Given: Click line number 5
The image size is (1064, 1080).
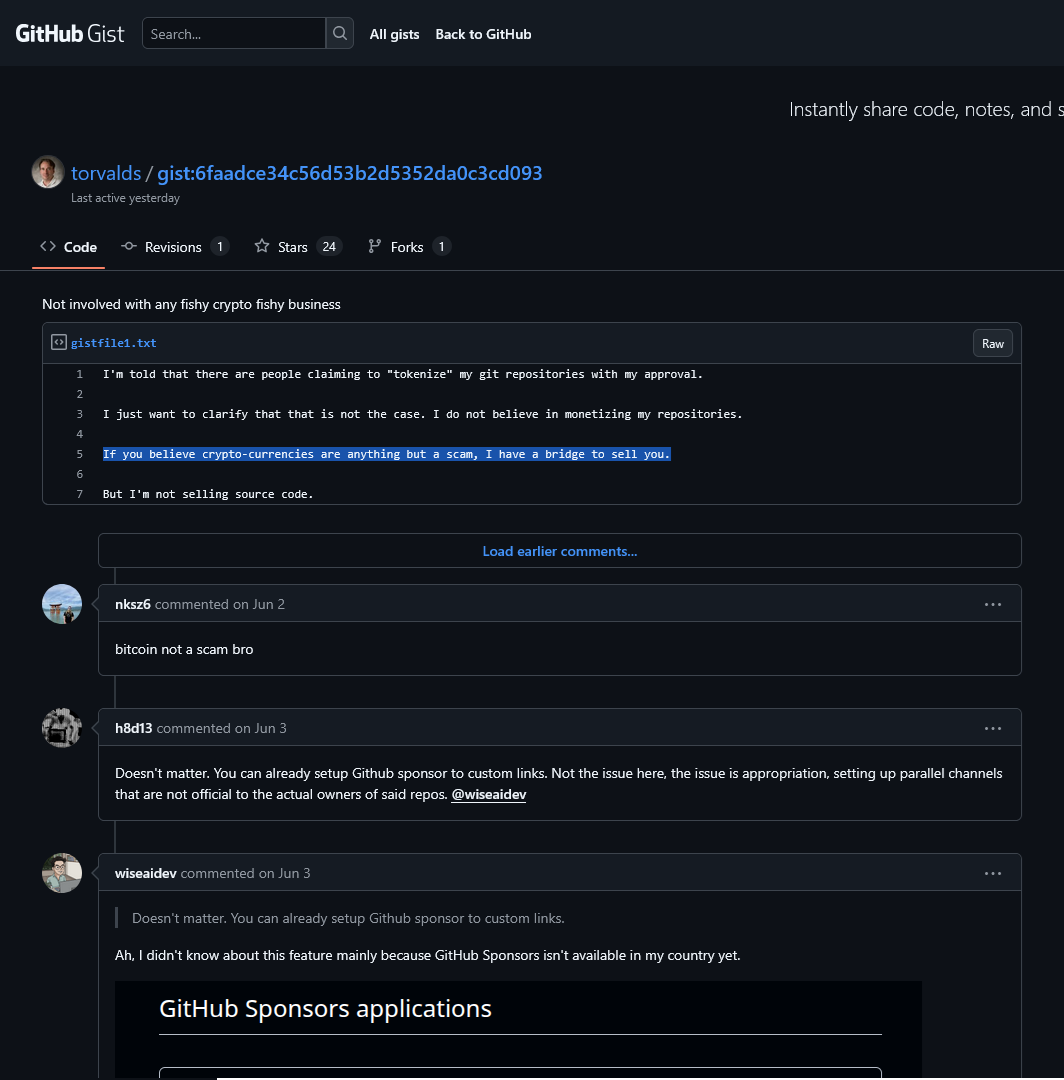Looking at the screenshot, I should coord(79,454).
